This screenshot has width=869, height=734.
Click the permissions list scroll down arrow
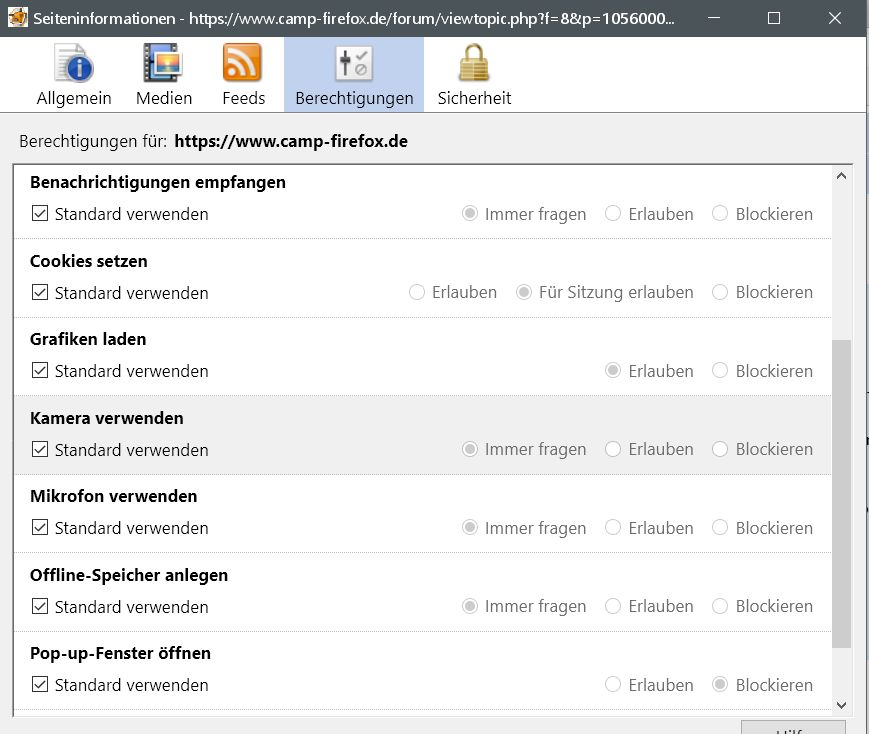pyautogui.click(x=841, y=705)
